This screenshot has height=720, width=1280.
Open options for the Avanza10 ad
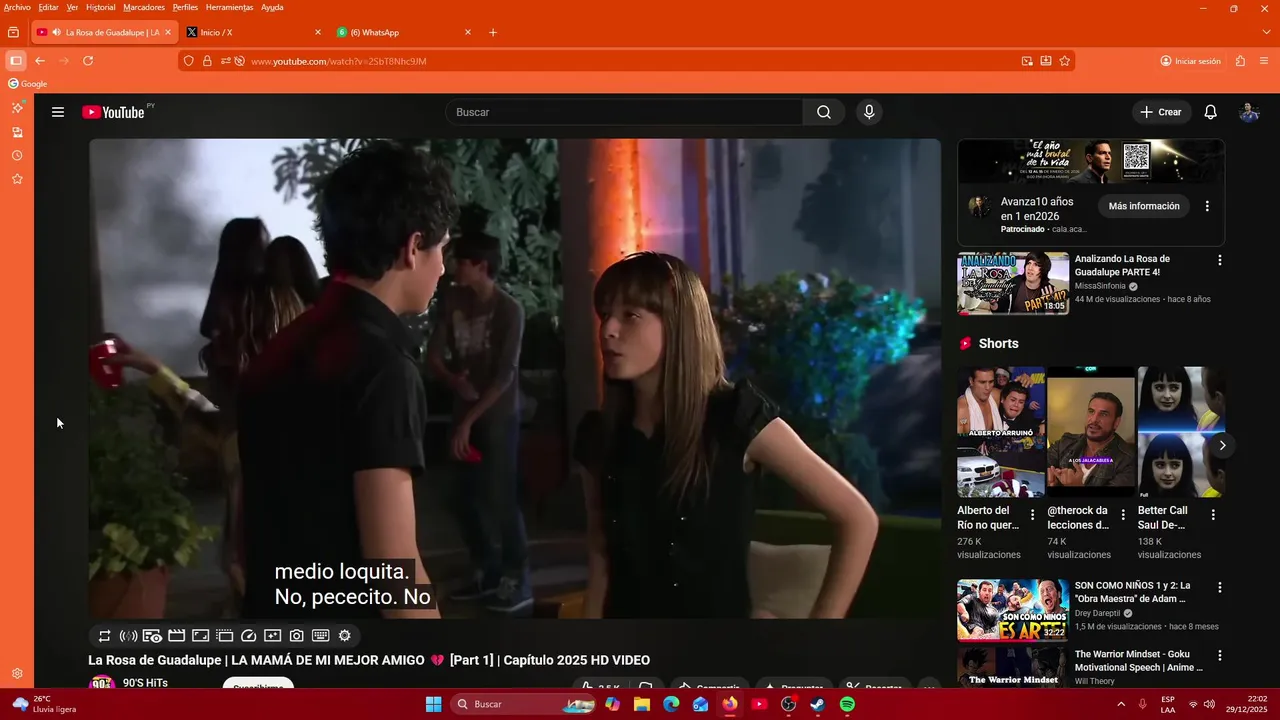tap(1207, 206)
